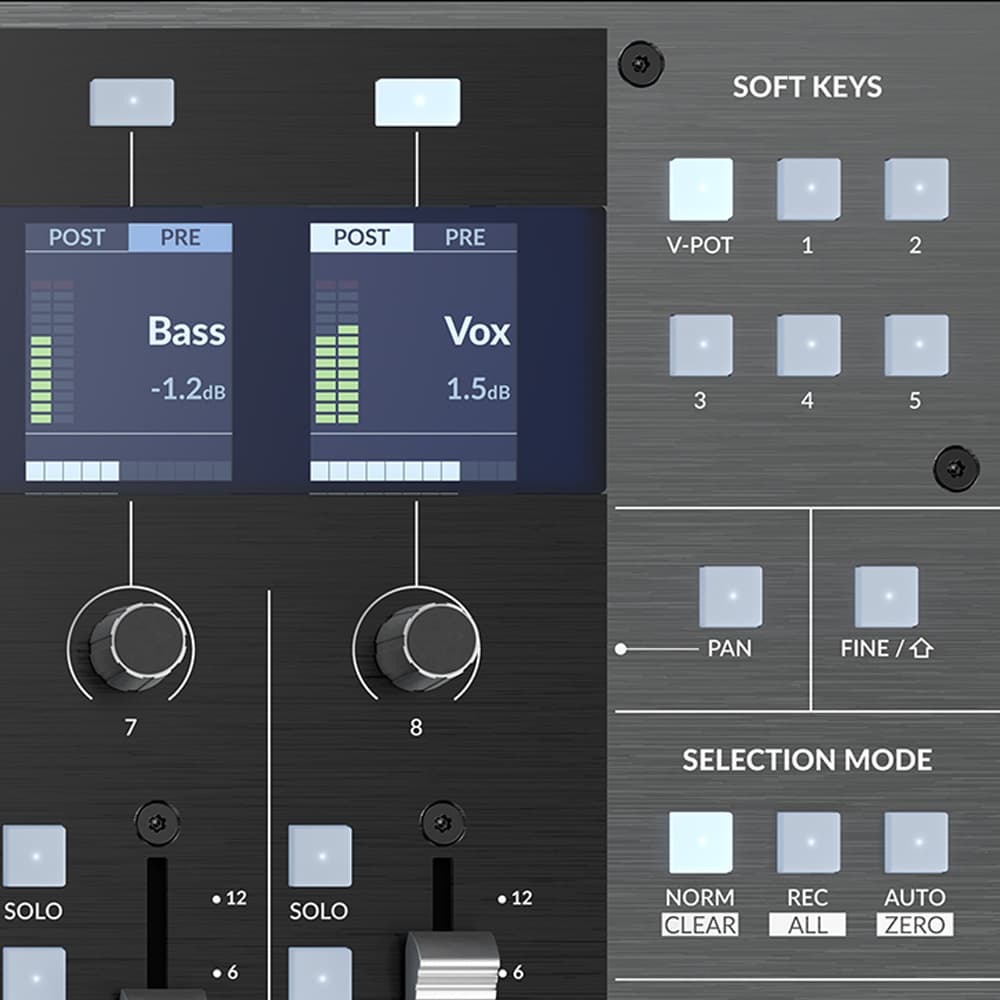Click the Vox 1.5dB value
This screenshot has height=1000, width=1000.
tap(478, 389)
